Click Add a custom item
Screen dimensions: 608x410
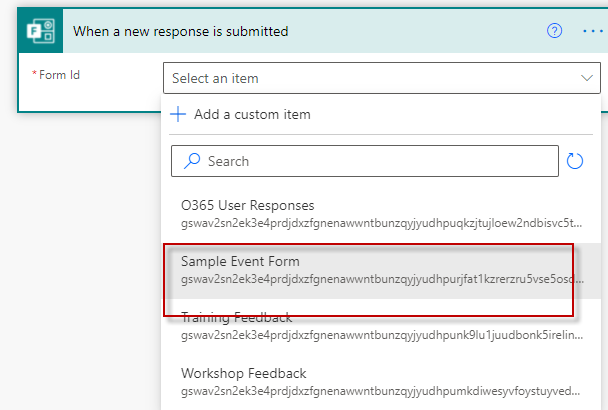pyautogui.click(x=252, y=114)
